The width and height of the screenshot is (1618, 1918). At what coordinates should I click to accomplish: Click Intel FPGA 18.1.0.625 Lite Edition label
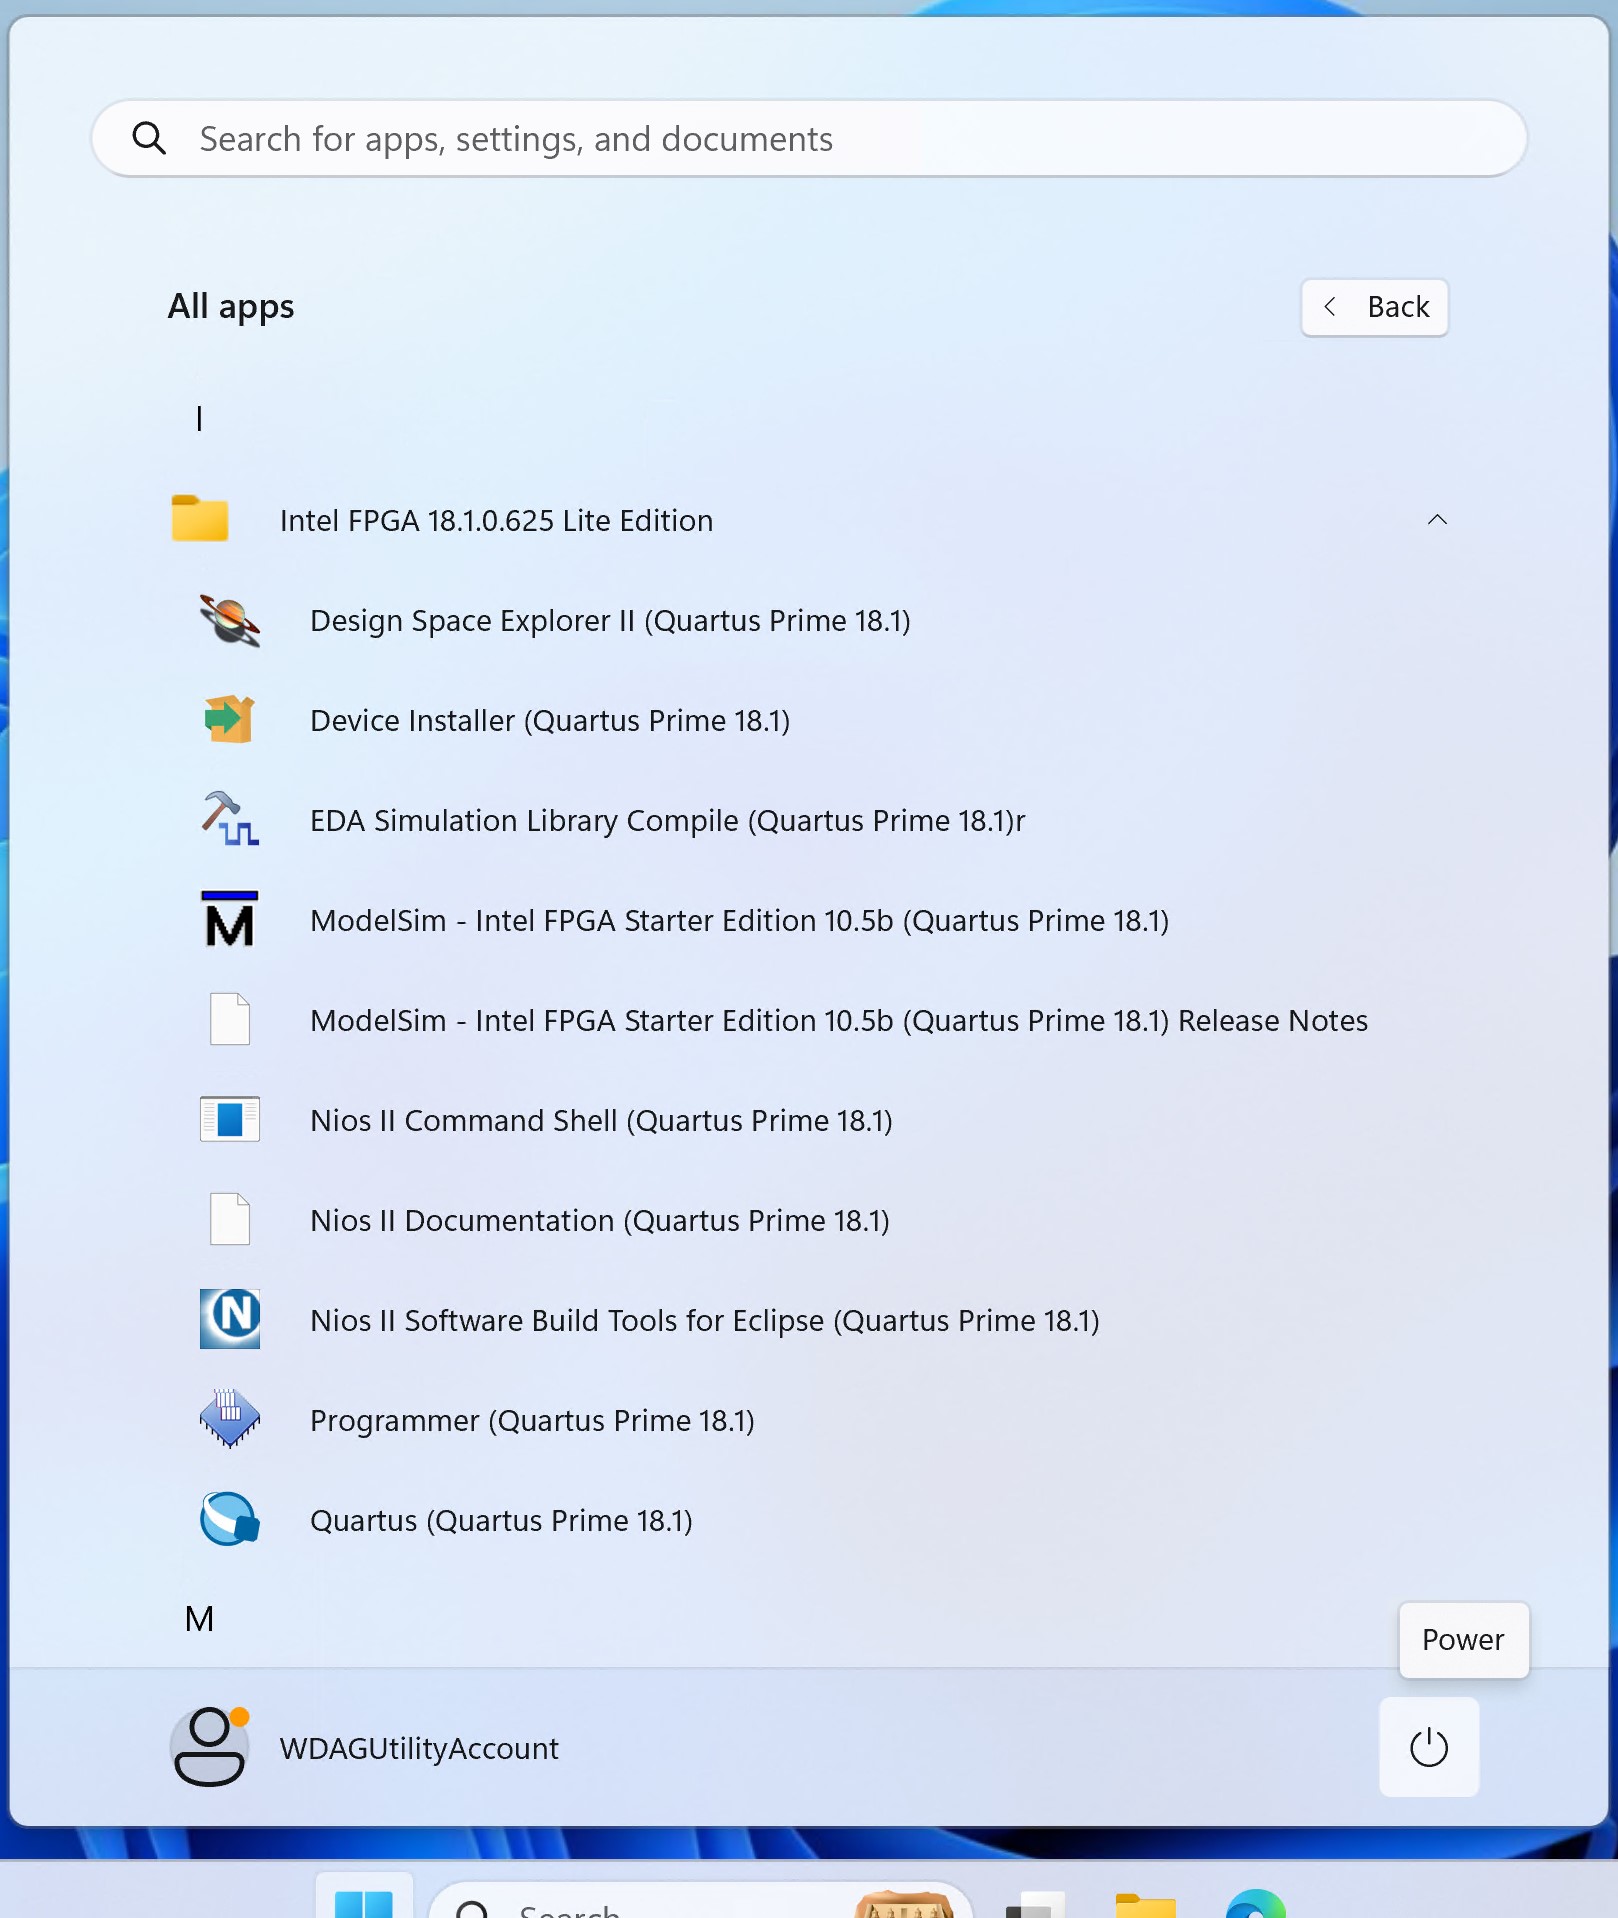click(x=496, y=521)
